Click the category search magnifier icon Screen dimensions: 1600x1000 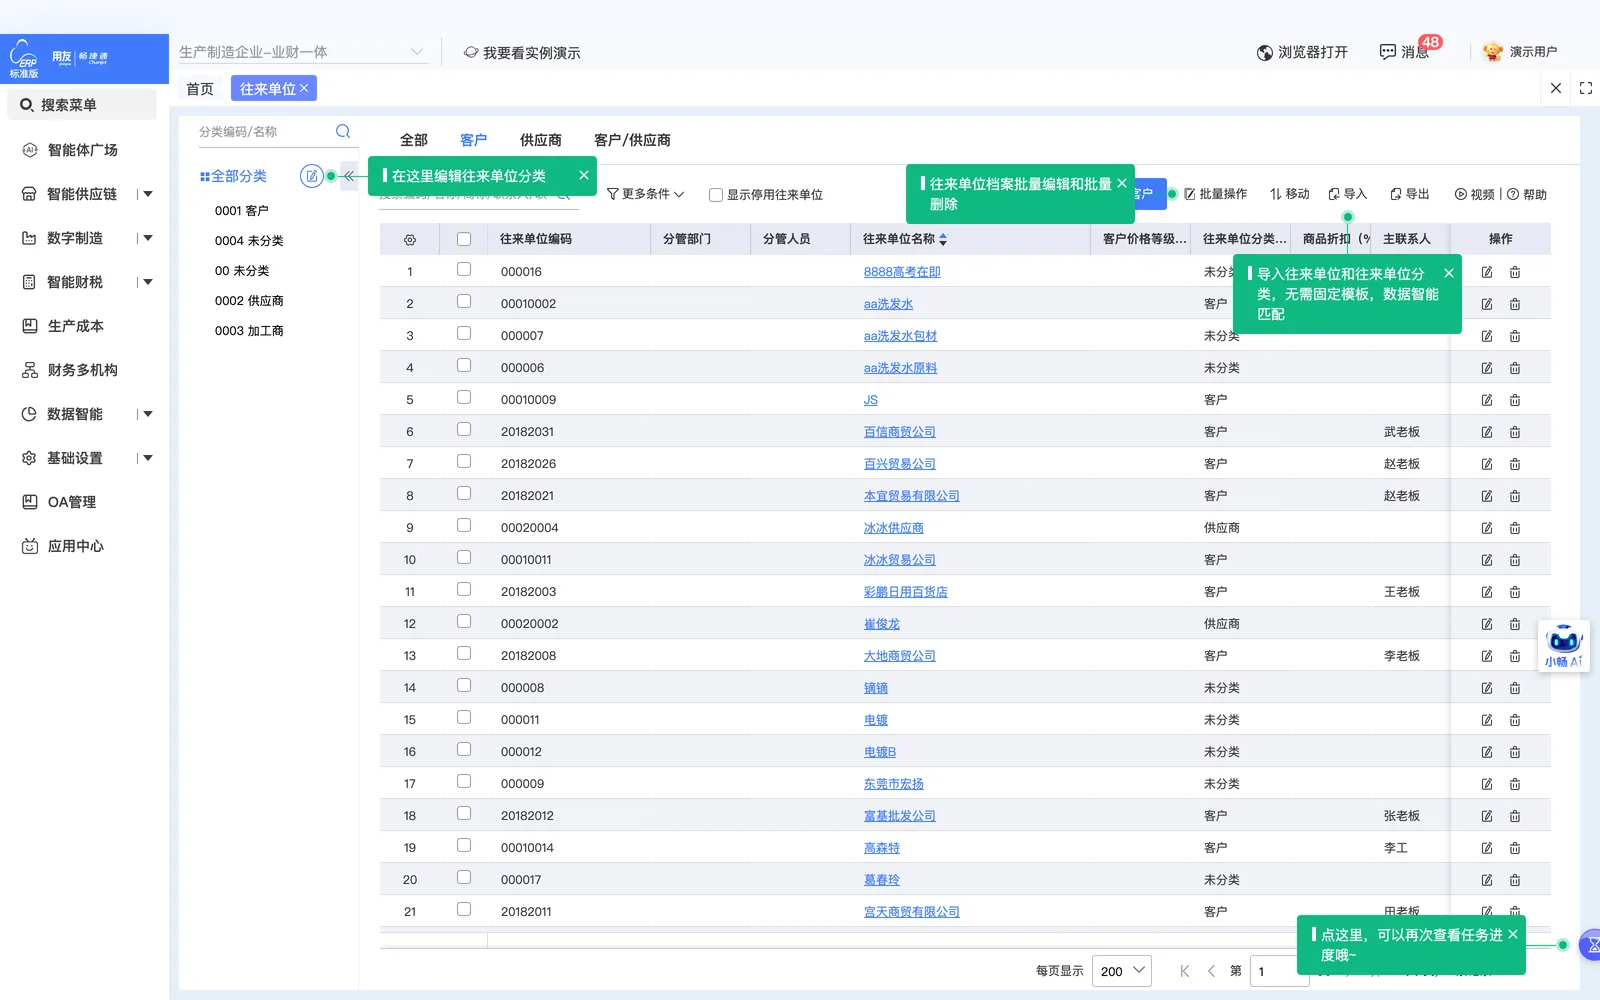click(x=343, y=131)
